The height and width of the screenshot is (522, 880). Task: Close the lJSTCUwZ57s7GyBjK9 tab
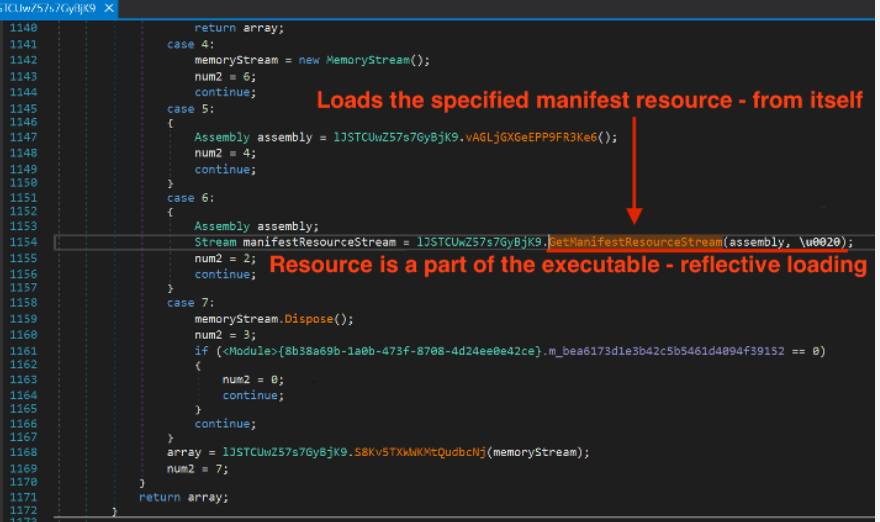tap(110, 8)
